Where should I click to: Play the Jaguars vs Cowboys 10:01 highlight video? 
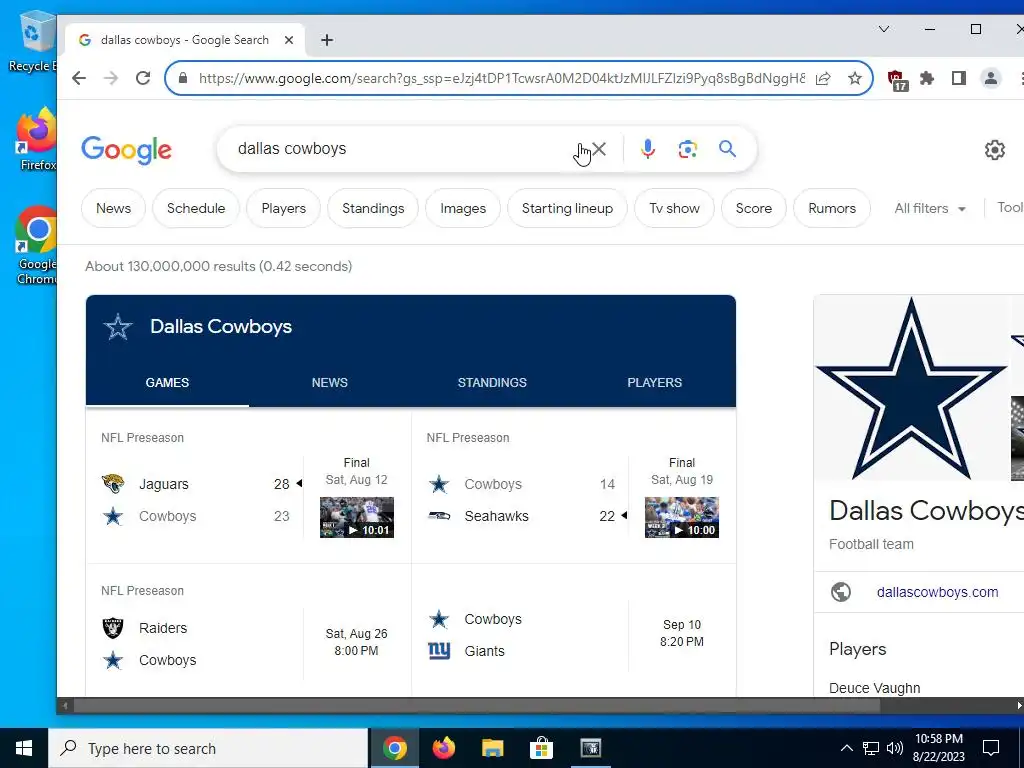coord(357,517)
